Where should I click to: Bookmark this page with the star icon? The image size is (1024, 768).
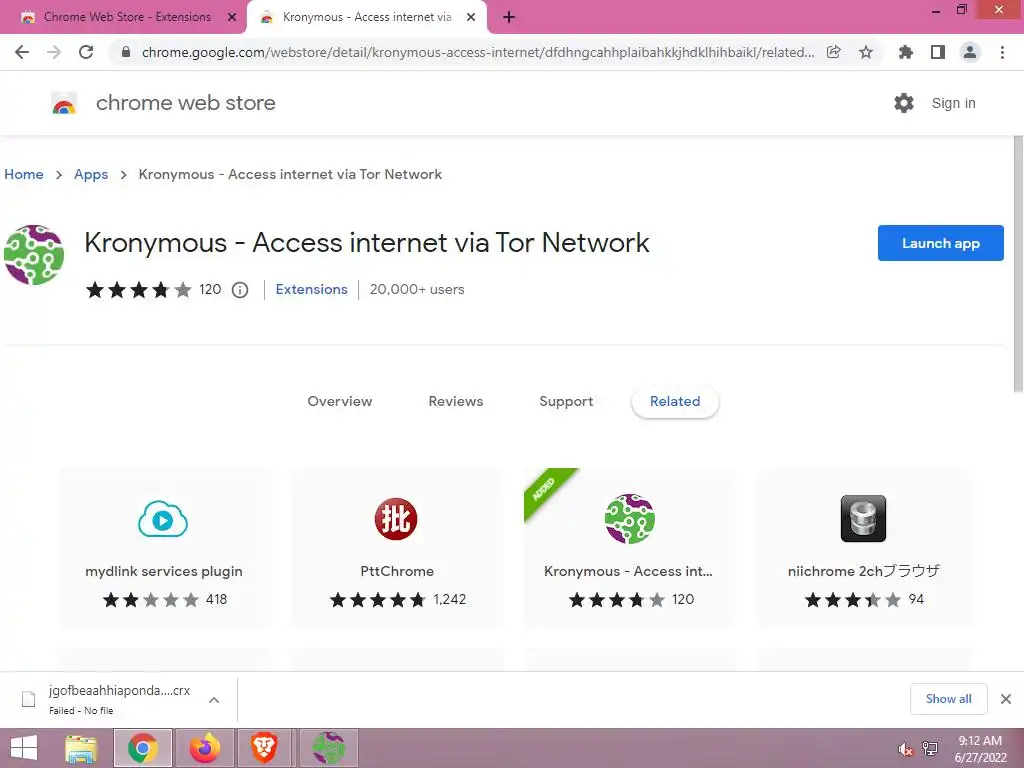866,52
